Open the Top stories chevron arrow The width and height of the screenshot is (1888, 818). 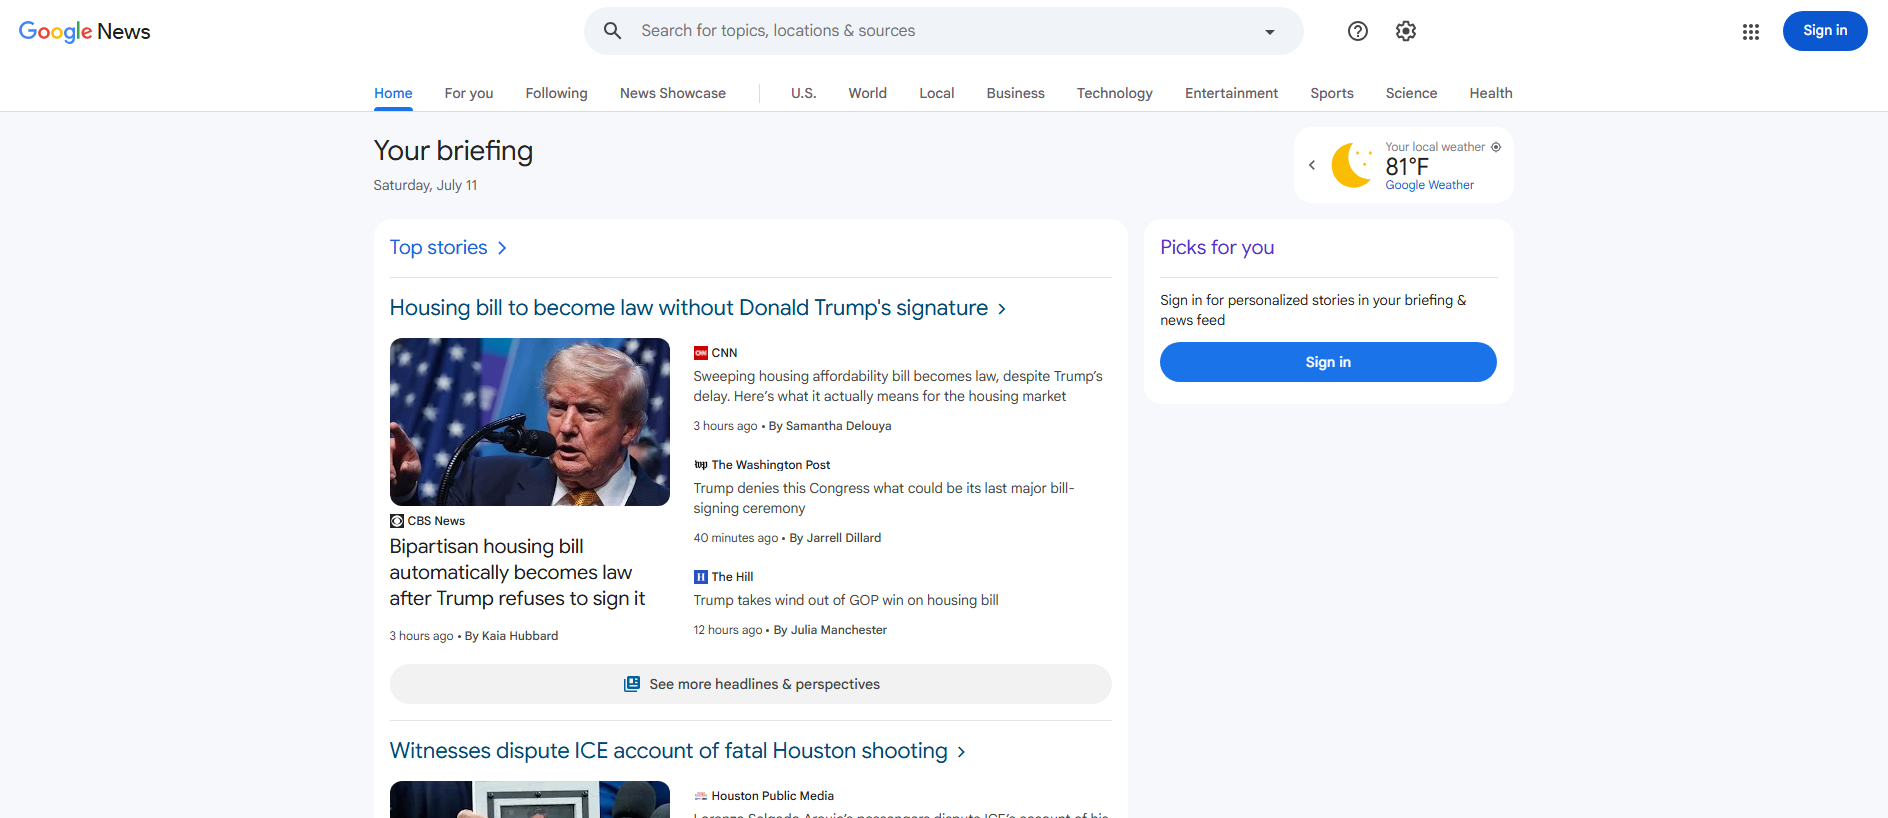pos(502,248)
